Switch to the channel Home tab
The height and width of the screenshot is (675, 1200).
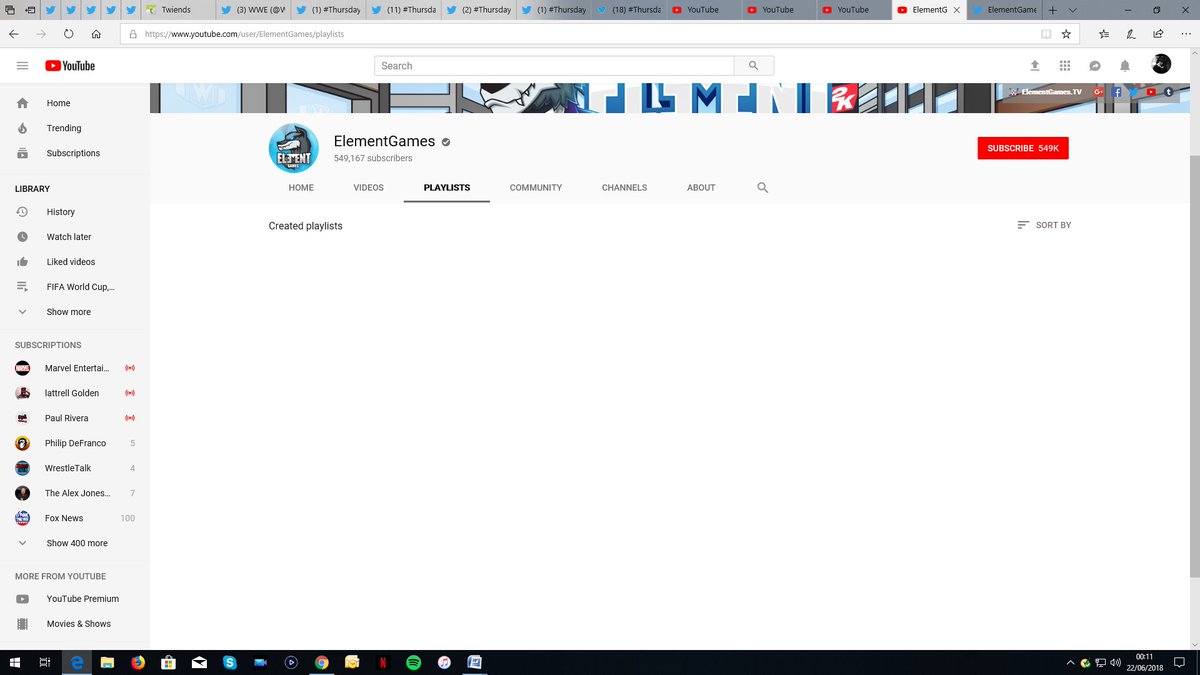coord(301,187)
